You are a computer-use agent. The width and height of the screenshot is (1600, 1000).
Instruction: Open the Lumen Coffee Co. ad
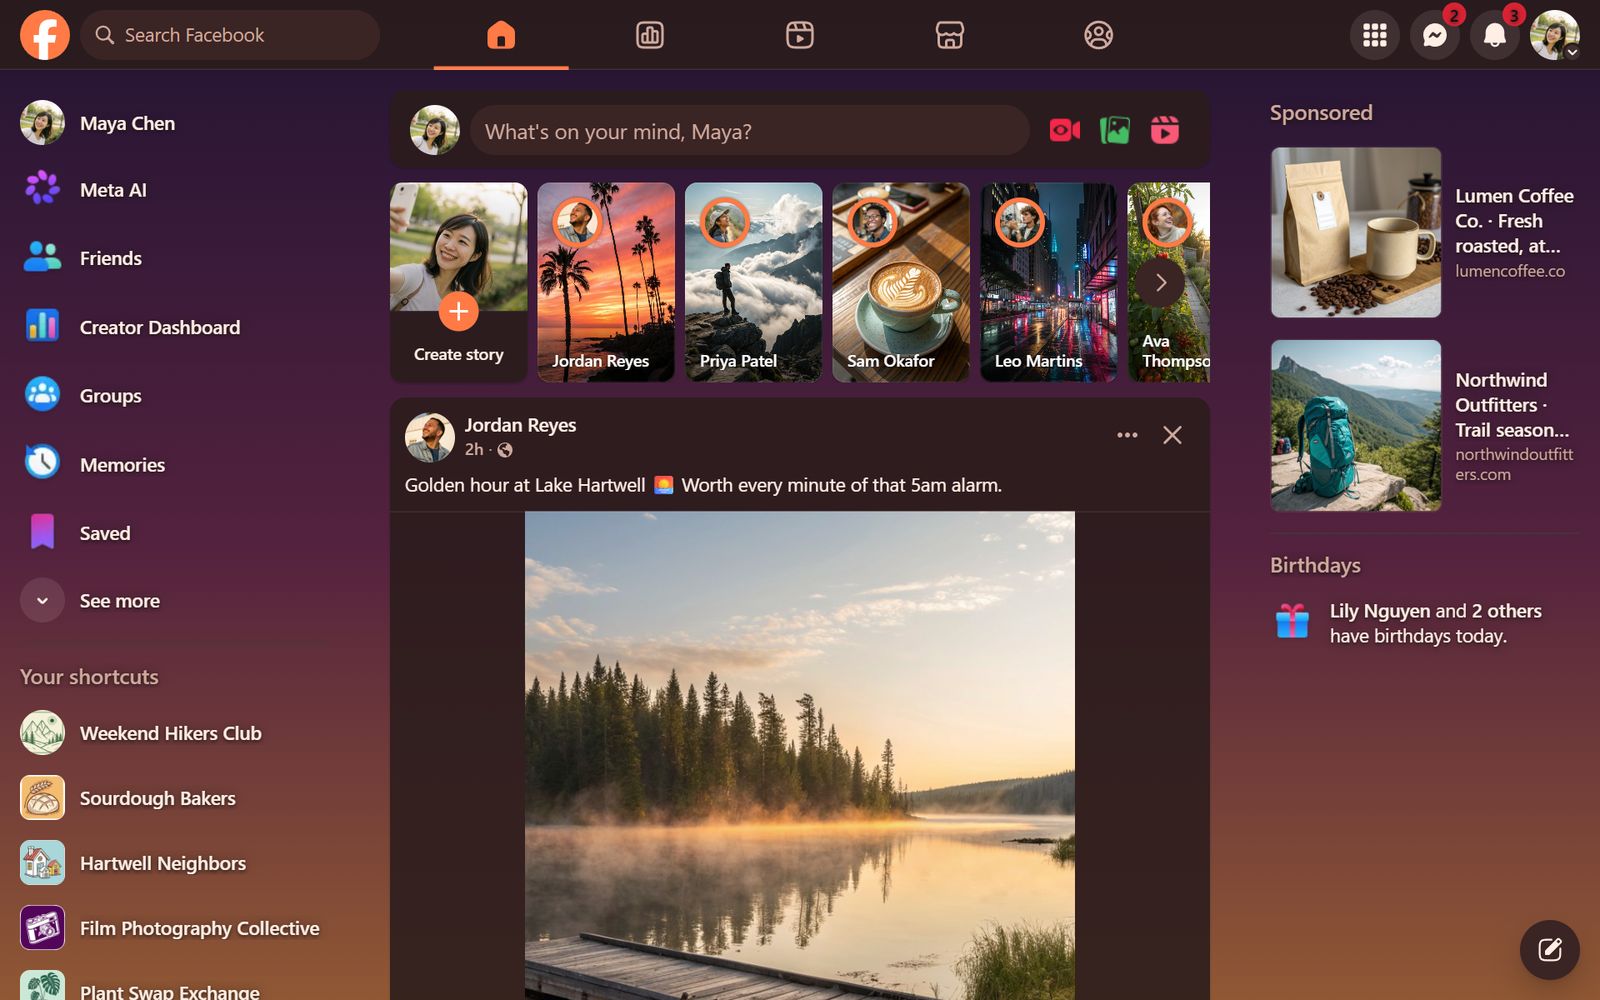1424,233
